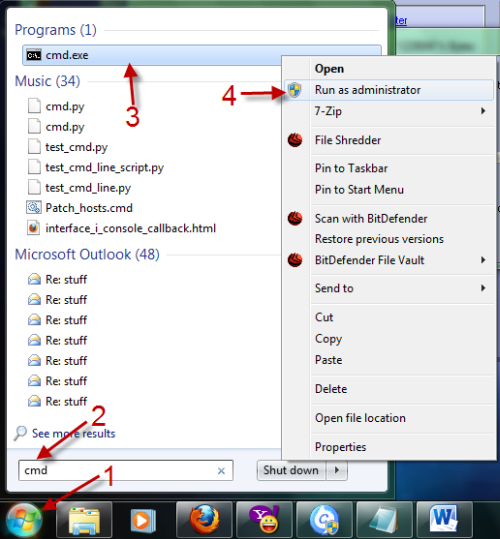
Task: Select Open file location
Action: click(360, 418)
